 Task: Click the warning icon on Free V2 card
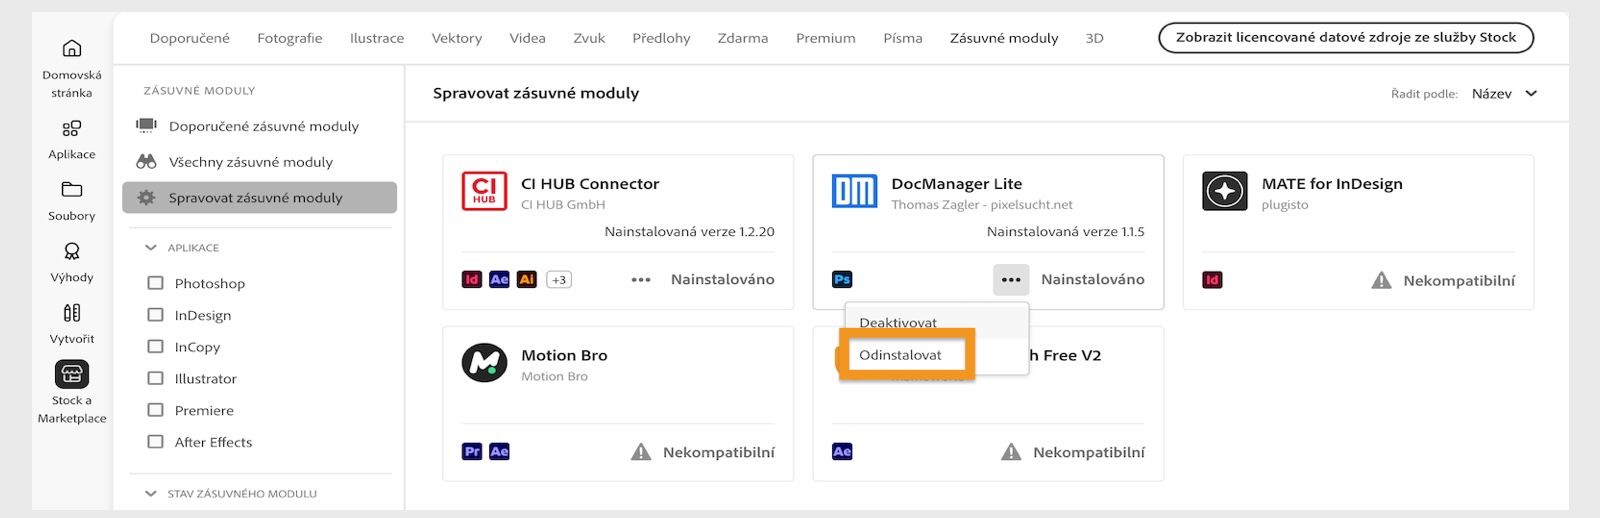click(x=1011, y=452)
